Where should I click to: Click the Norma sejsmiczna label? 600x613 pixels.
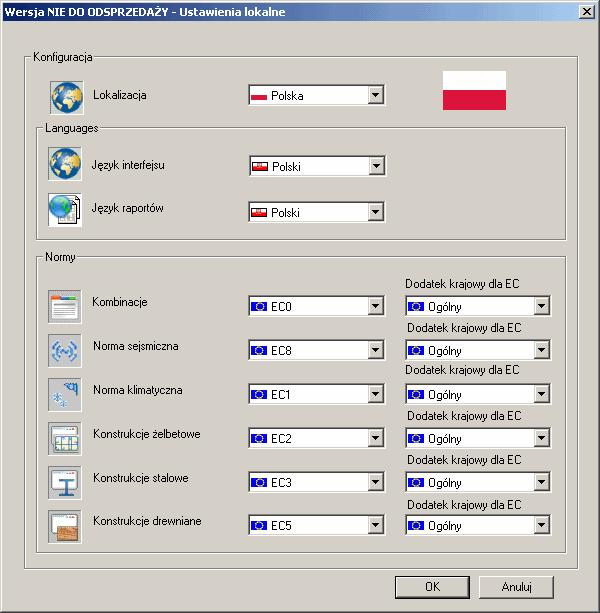[x=136, y=346]
